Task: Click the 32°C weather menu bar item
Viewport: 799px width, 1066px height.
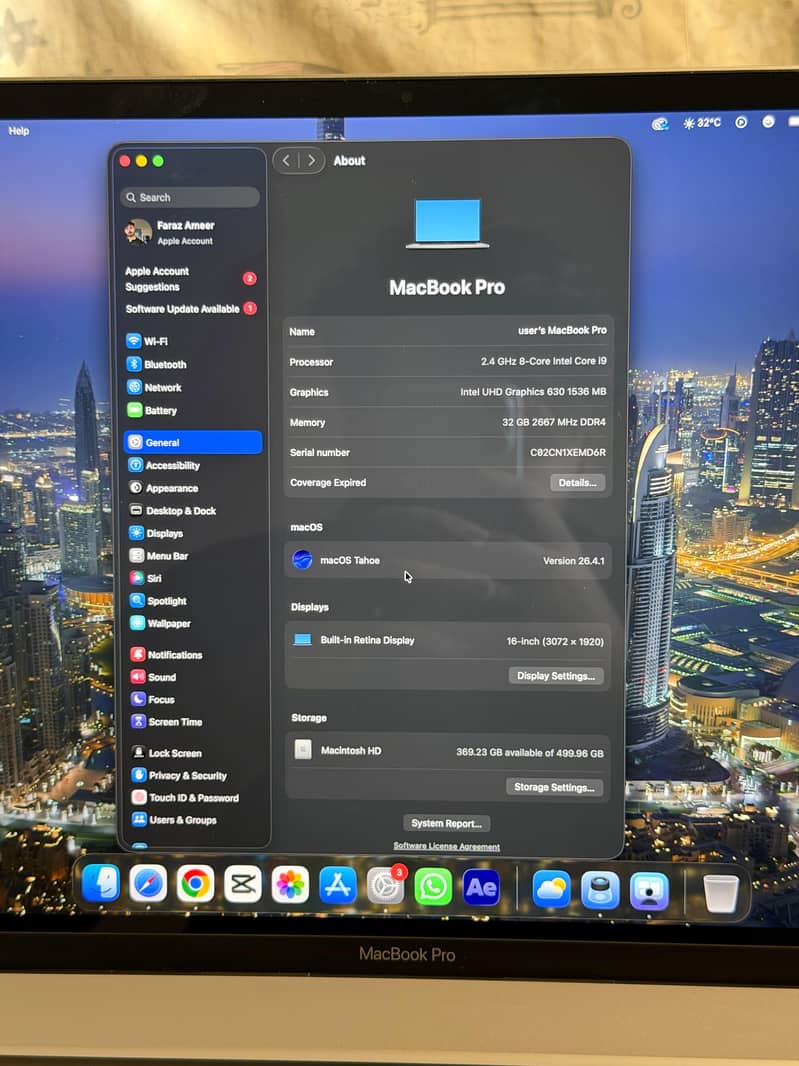Action: click(x=702, y=123)
